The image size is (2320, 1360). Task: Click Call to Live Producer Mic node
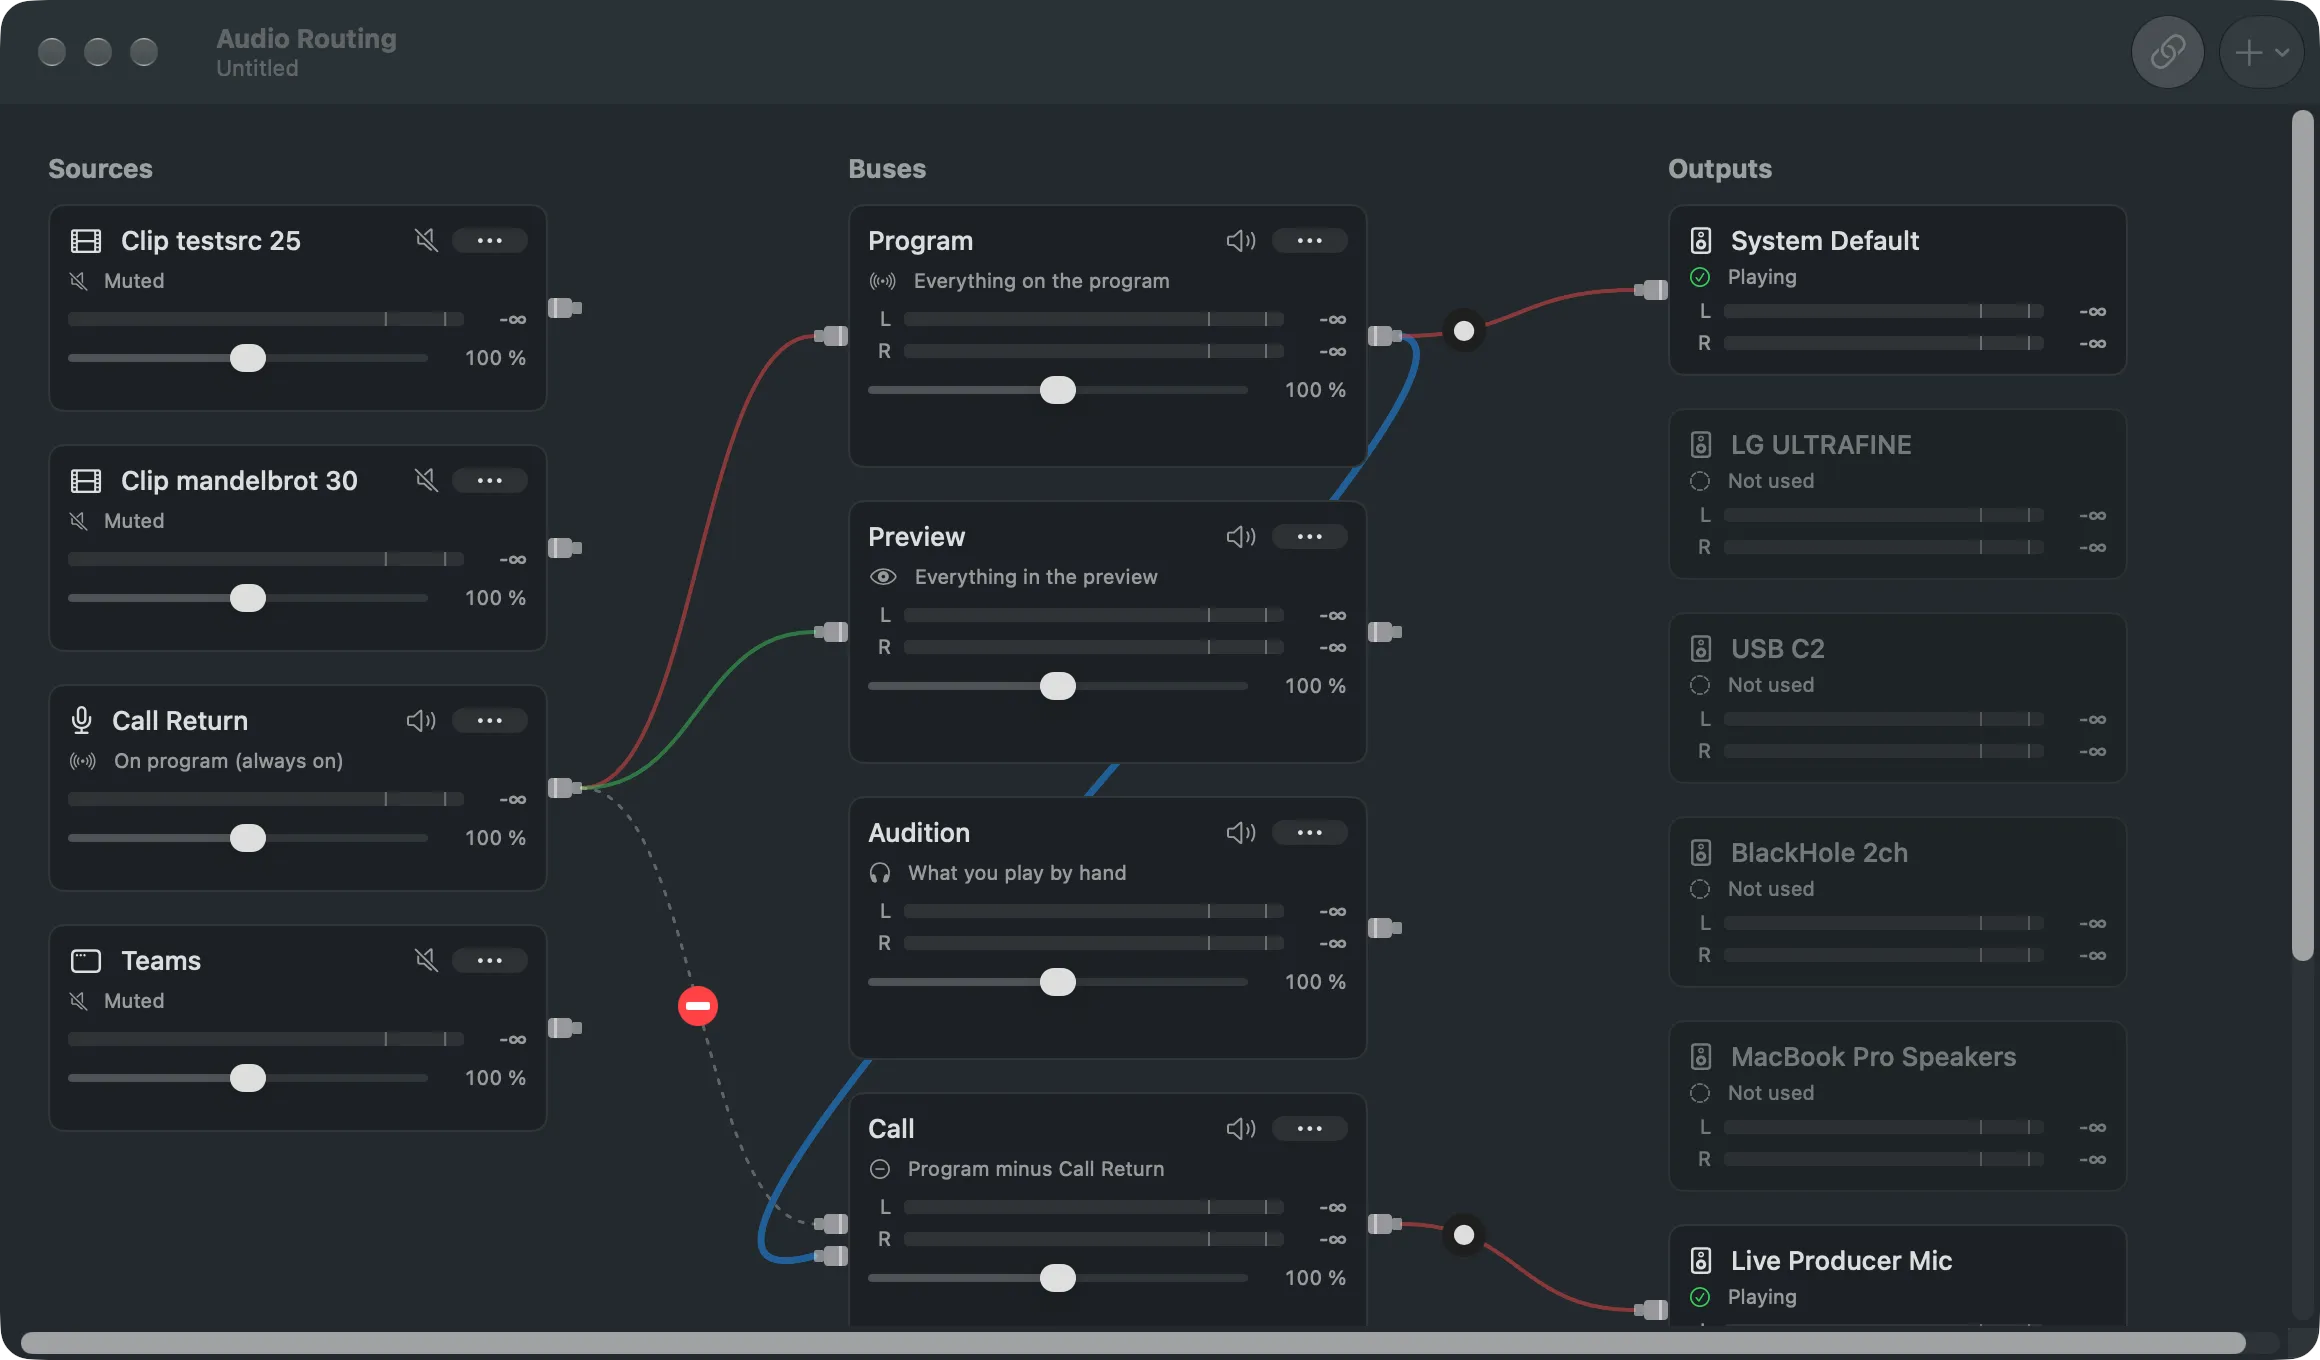pyautogui.click(x=1464, y=1235)
